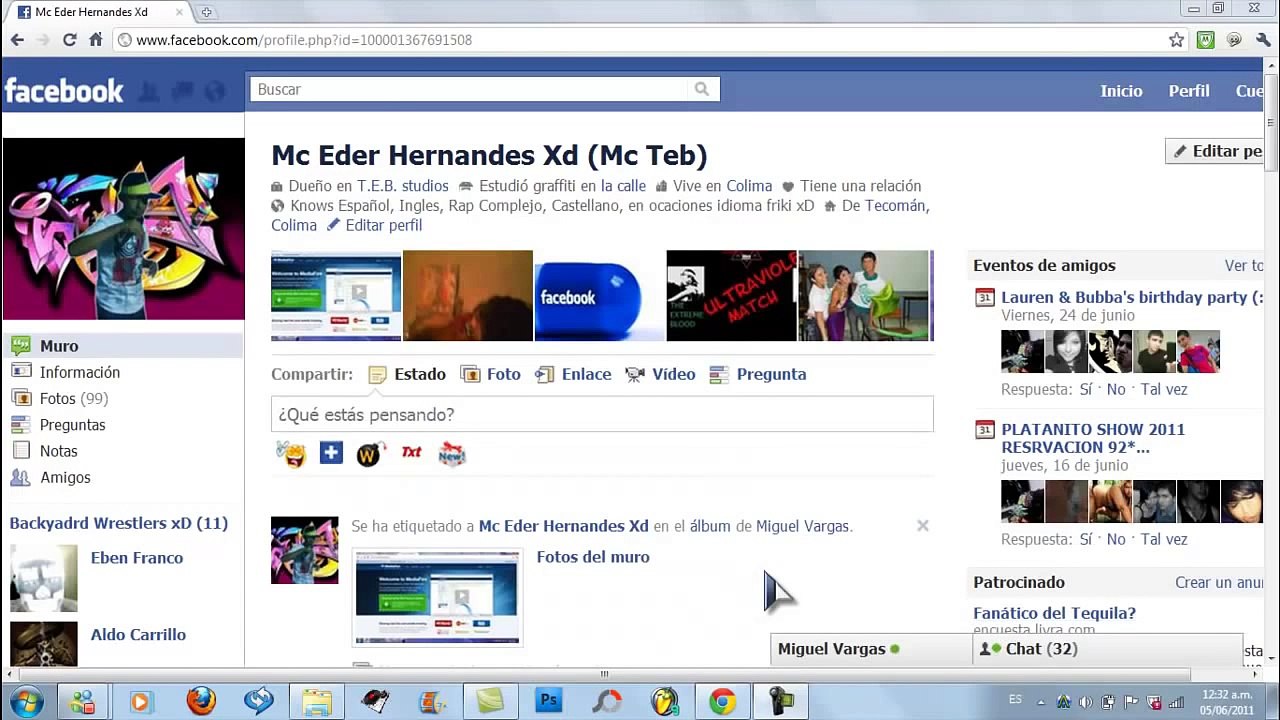Open T.E.B. studios link

pos(402,186)
